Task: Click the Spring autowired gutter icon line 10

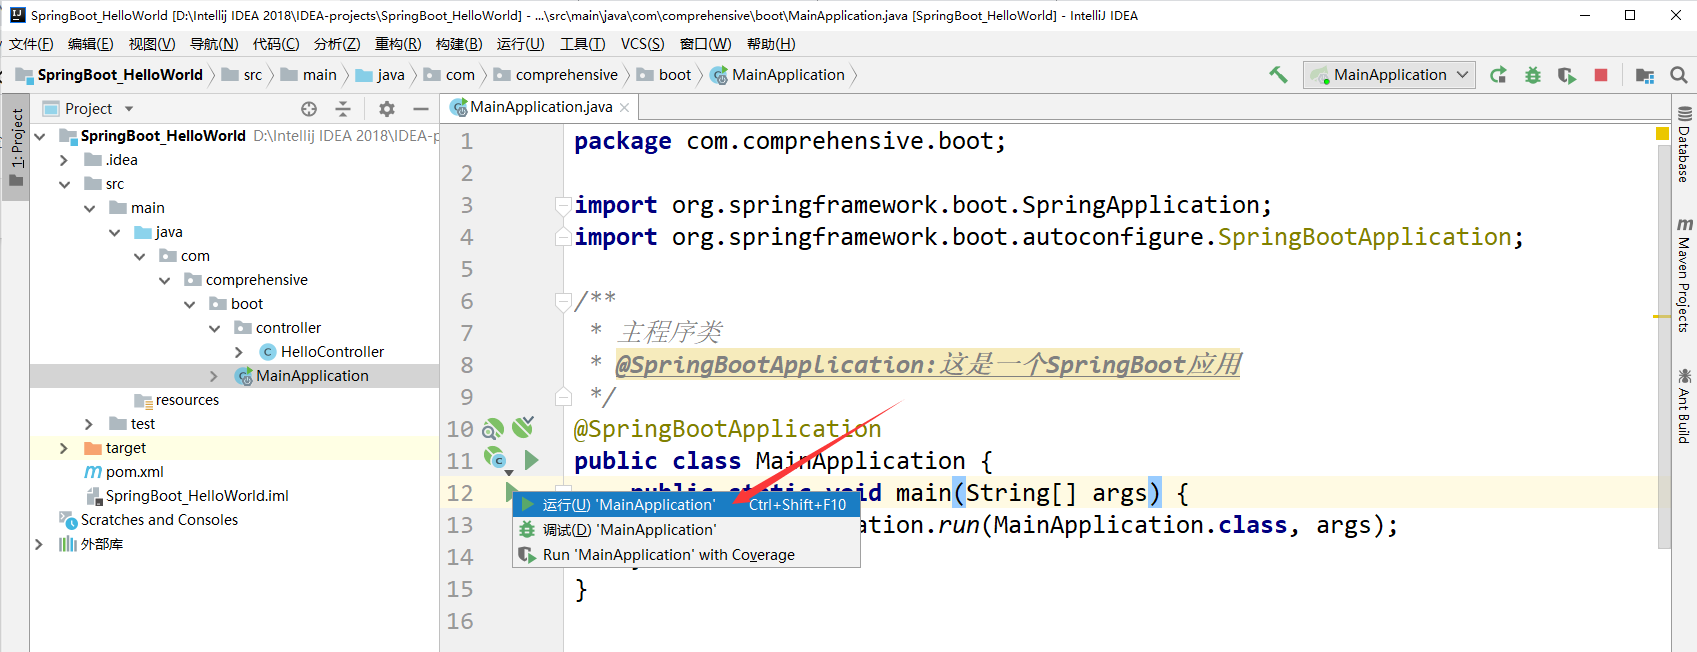Action: [523, 427]
